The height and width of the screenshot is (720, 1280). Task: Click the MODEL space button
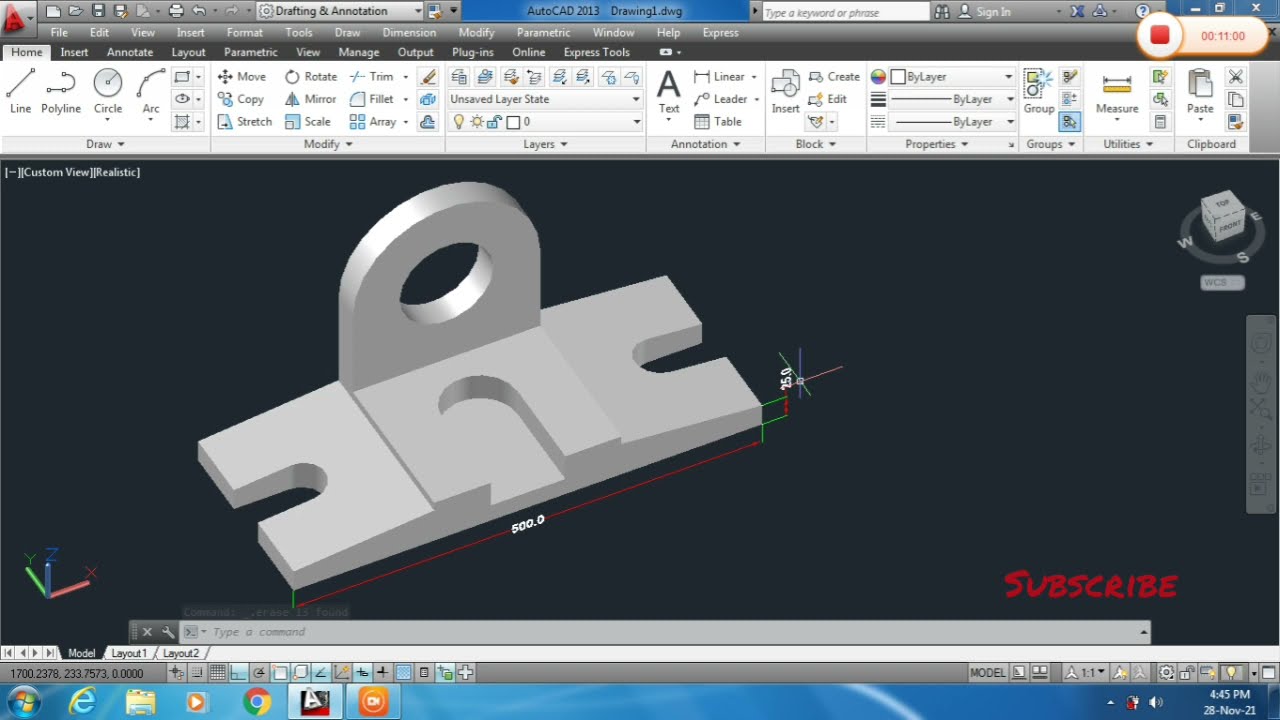point(987,673)
